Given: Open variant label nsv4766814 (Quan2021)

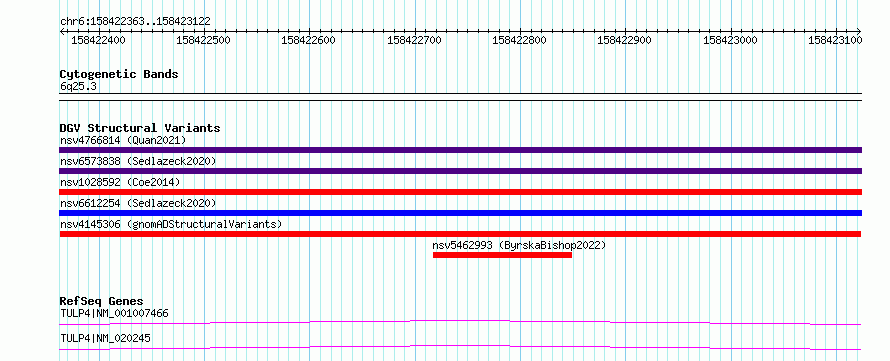Looking at the screenshot, I should click(123, 140).
